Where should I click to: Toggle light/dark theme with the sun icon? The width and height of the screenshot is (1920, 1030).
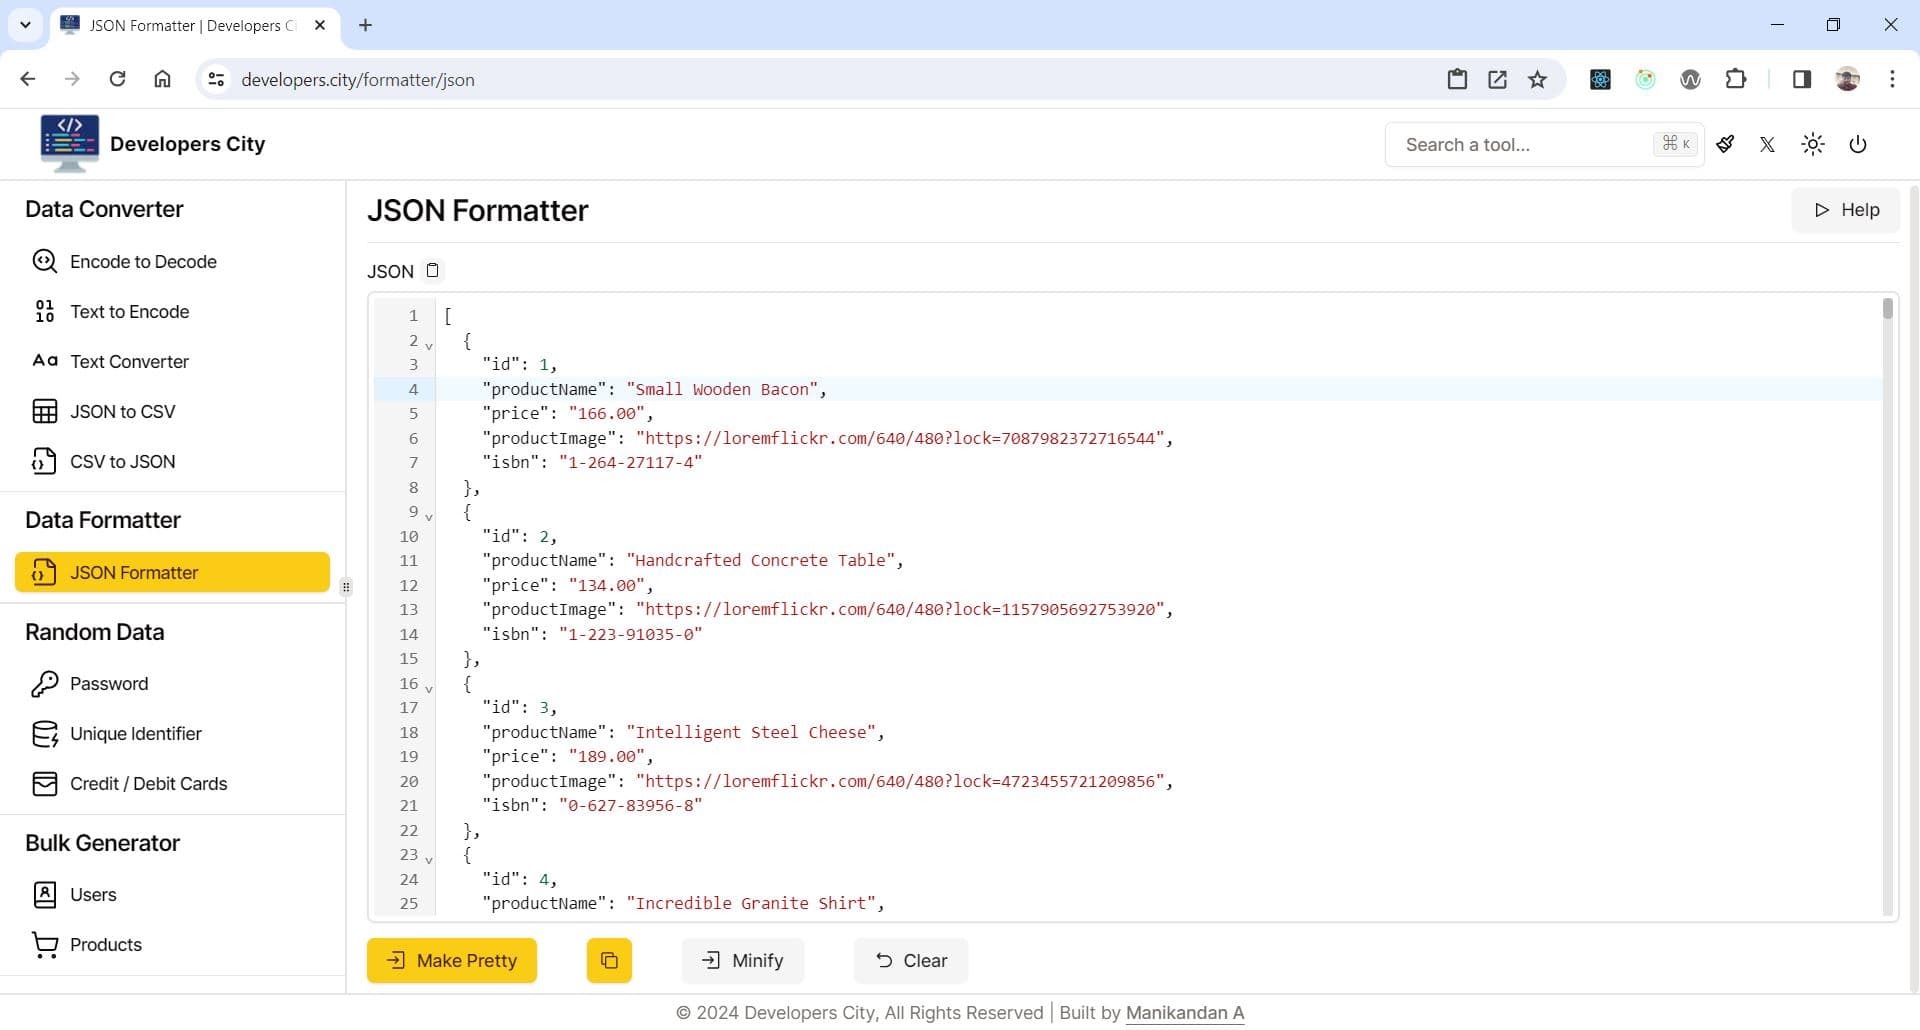click(x=1813, y=144)
